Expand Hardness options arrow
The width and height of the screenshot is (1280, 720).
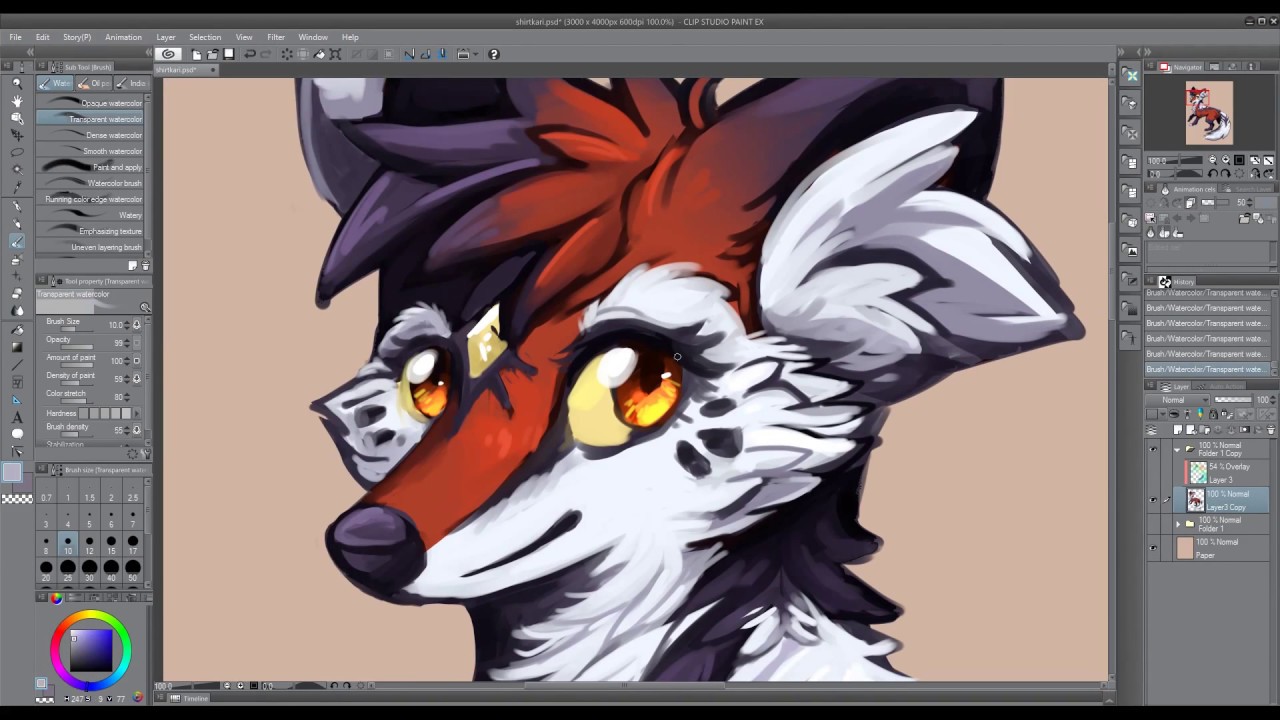136,413
